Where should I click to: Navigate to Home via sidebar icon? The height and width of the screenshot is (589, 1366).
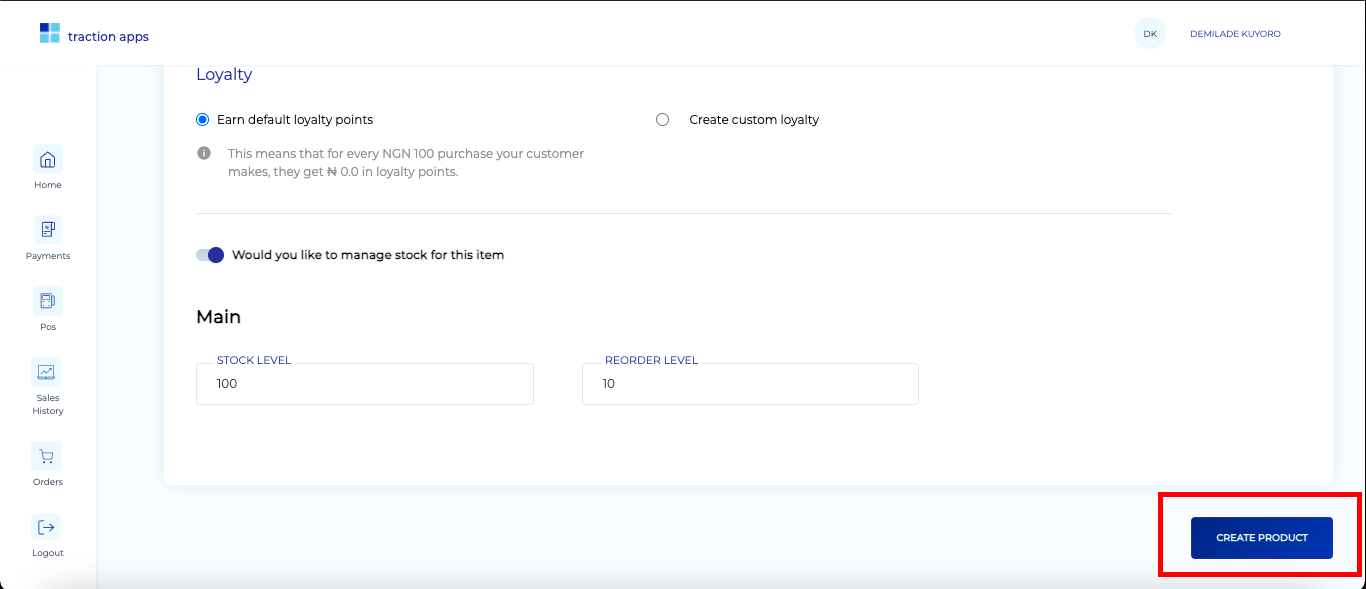47,160
